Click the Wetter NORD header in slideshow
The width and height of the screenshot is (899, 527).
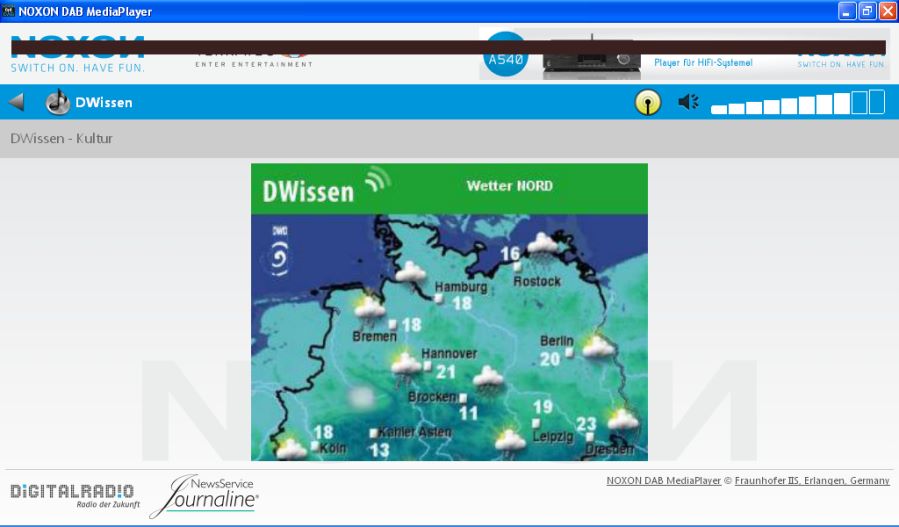pos(509,186)
